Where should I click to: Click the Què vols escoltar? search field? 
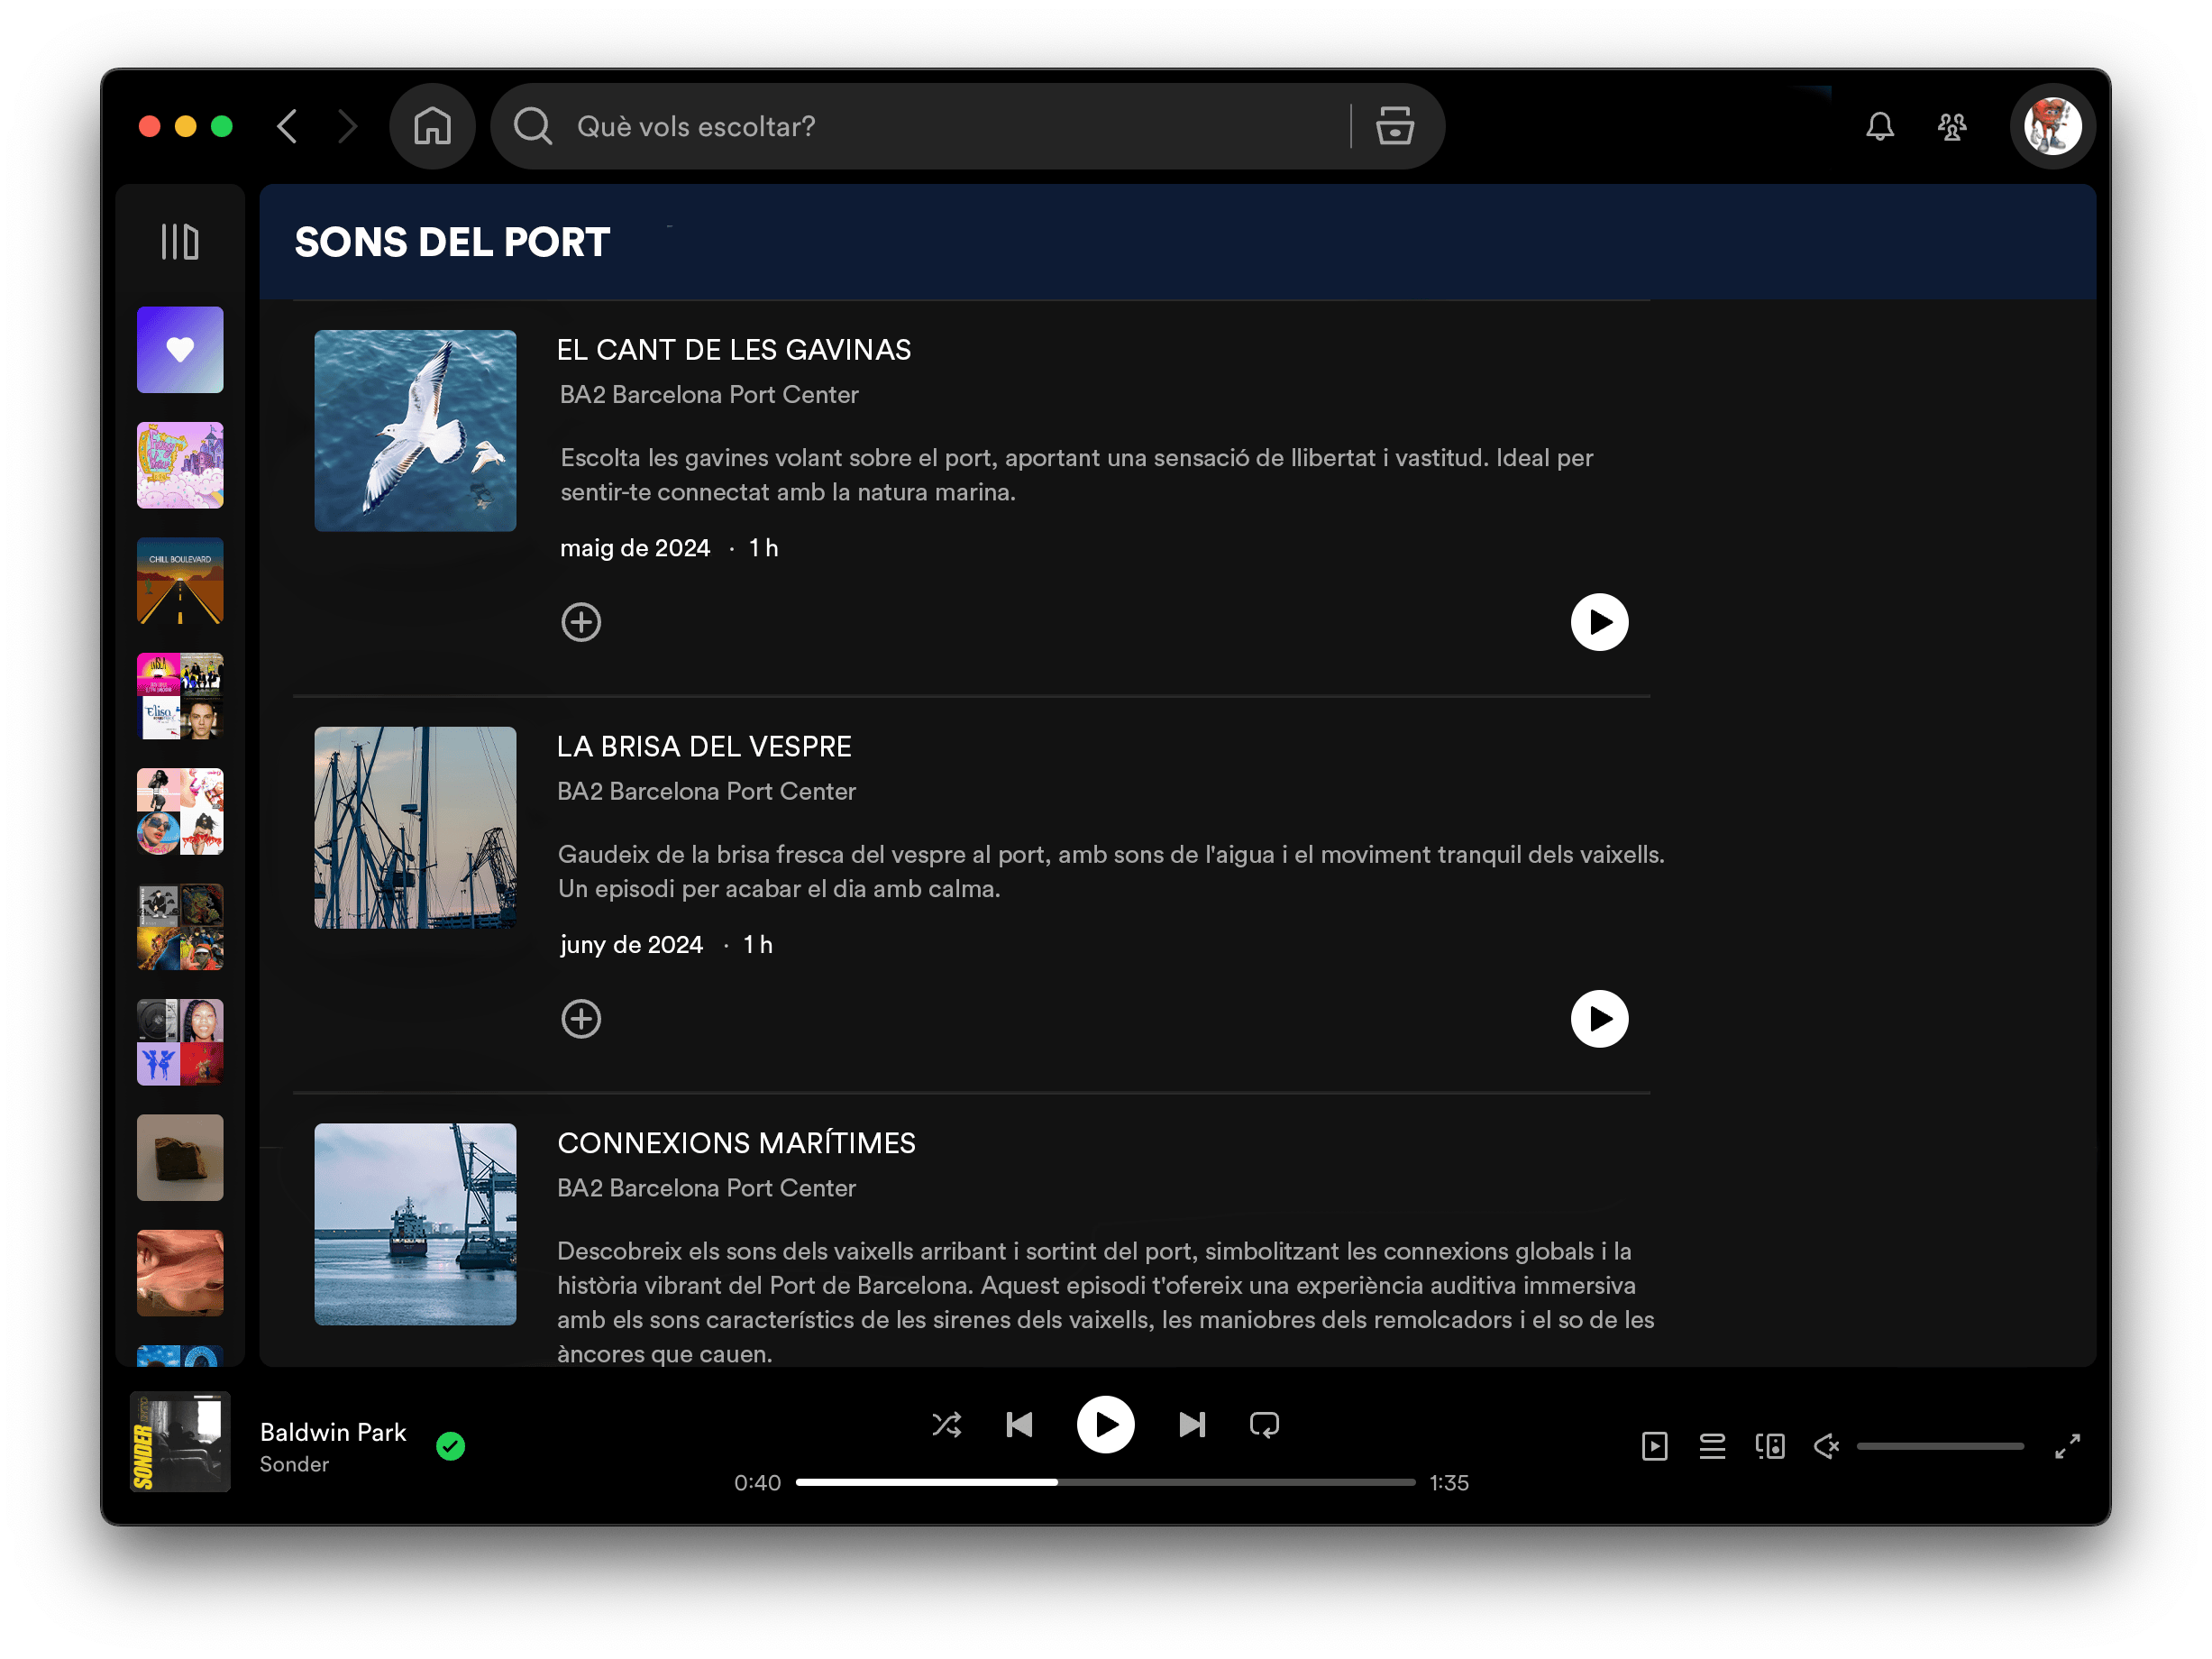tap(900, 126)
